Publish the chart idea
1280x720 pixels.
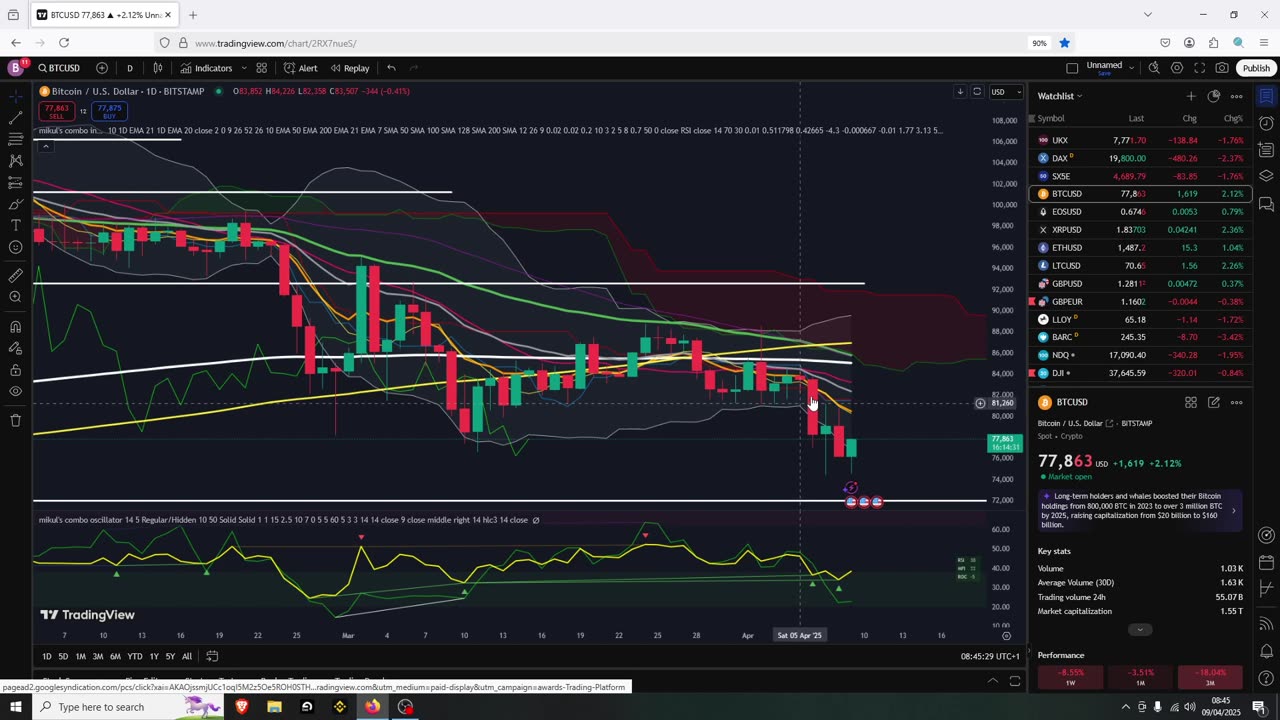point(1256,68)
